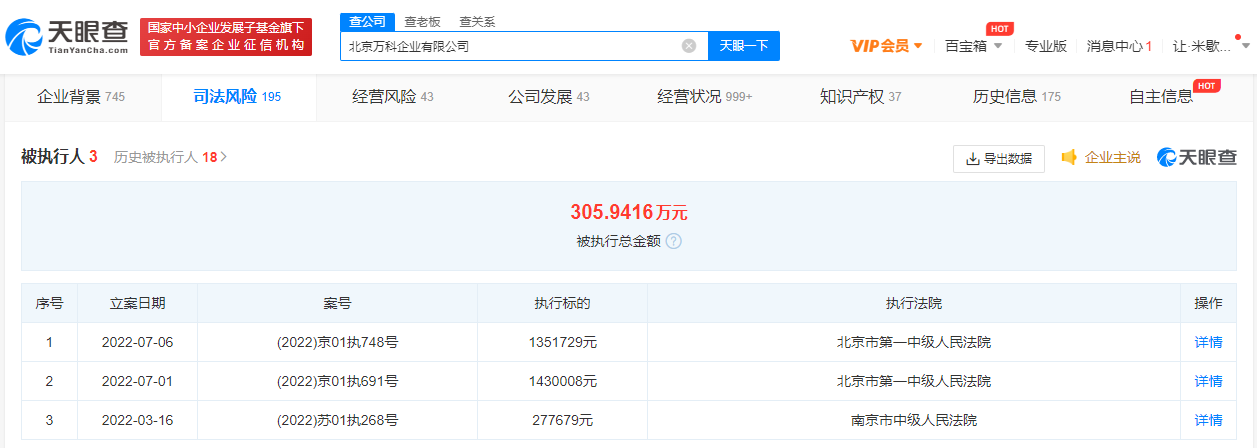
Task: Click the download icon in 导出数据
Action: click(x=972, y=159)
